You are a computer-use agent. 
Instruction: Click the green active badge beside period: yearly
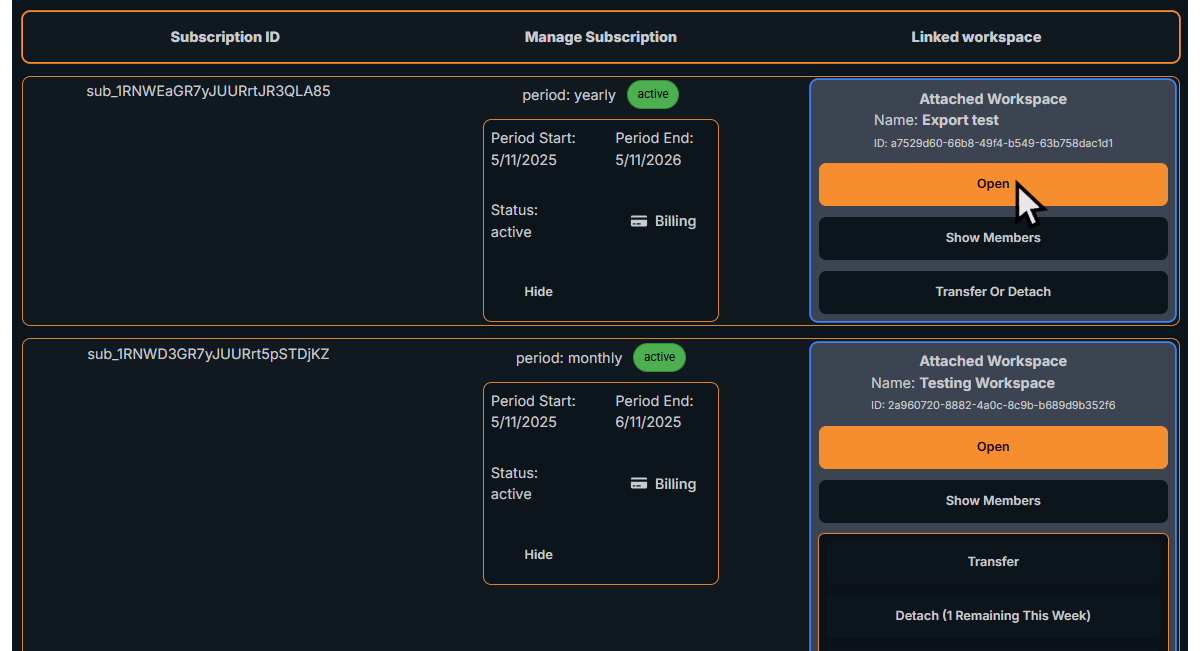click(x=652, y=94)
